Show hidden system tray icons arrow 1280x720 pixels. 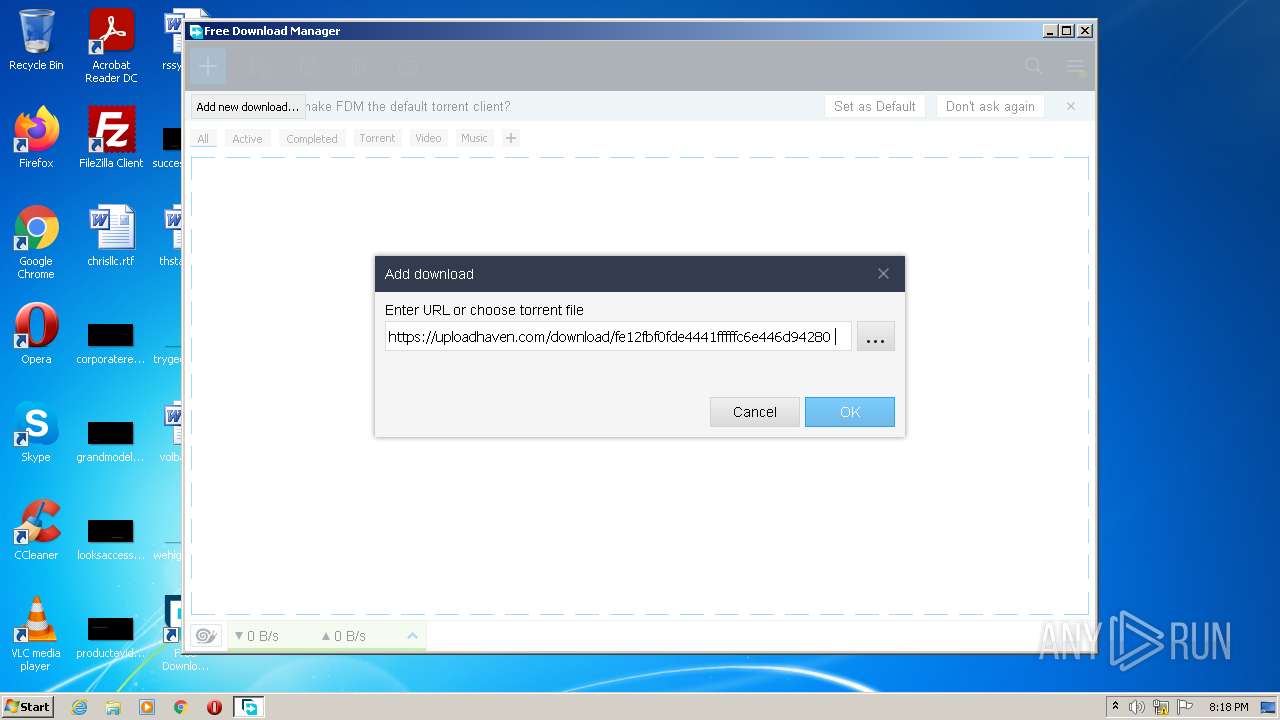(x=1116, y=707)
